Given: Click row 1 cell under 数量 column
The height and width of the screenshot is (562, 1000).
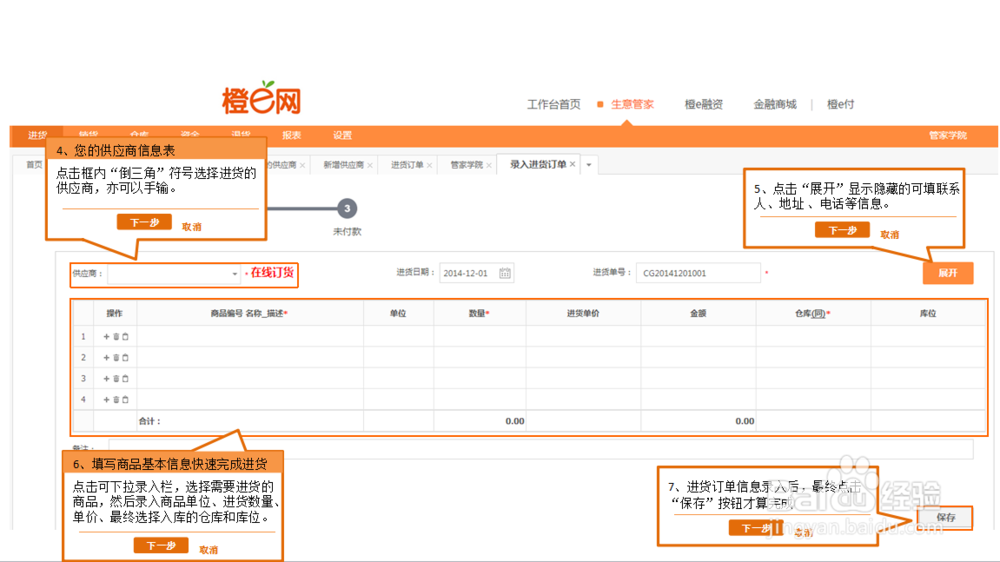Looking at the screenshot, I should tap(480, 336).
